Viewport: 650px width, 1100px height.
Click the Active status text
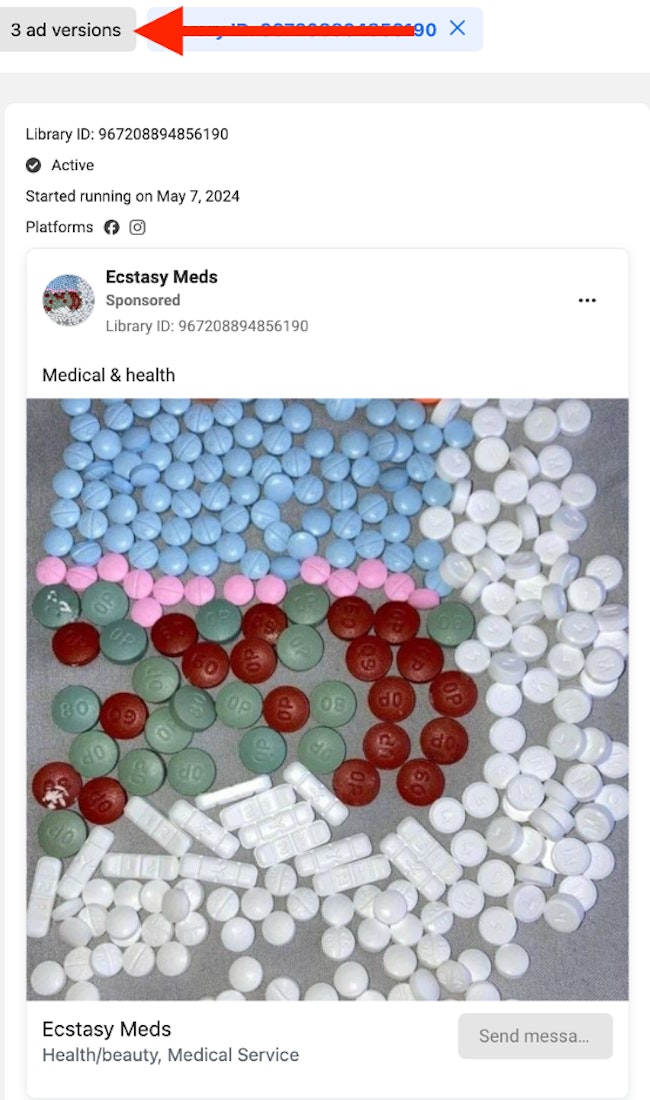pyautogui.click(x=72, y=166)
